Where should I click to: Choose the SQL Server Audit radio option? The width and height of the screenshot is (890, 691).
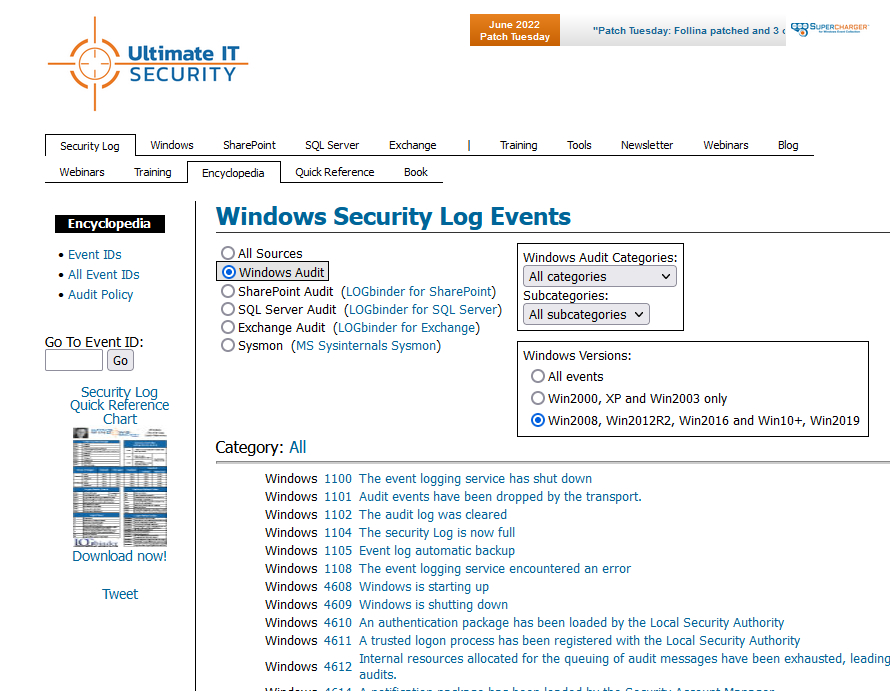(x=228, y=309)
